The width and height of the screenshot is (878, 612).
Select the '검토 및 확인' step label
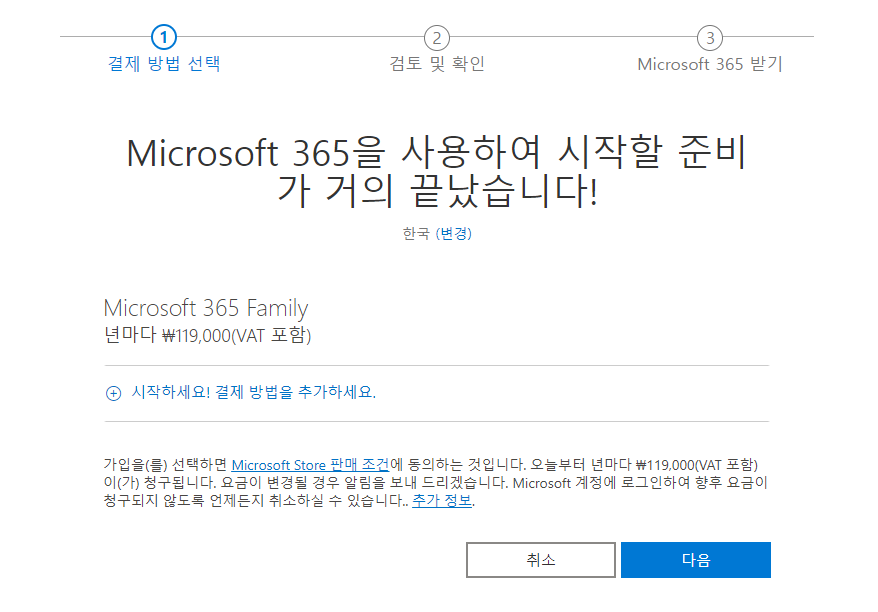pos(437,63)
